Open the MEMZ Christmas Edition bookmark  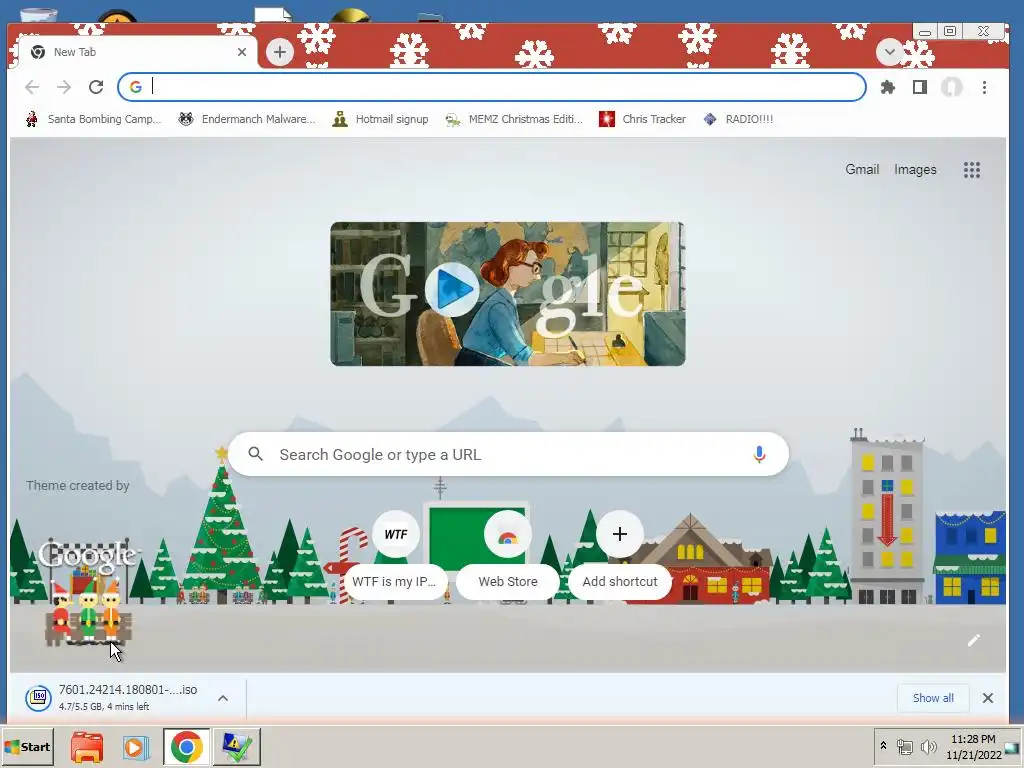[x=514, y=119]
